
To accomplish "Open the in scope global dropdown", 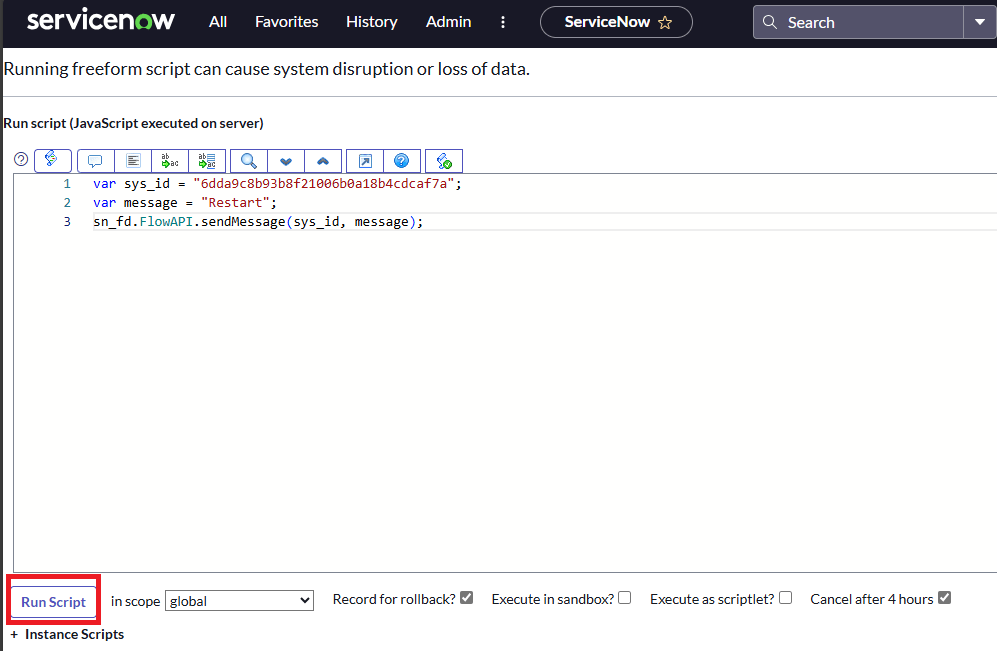I will [x=239, y=601].
